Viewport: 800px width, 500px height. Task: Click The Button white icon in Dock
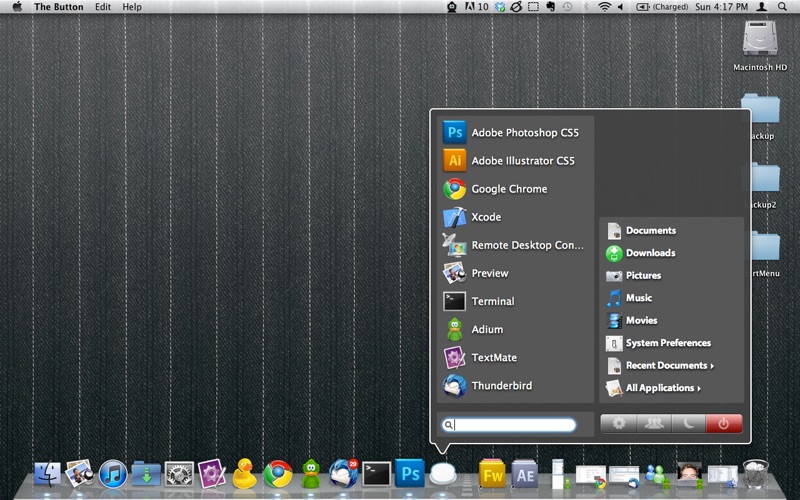coord(443,473)
